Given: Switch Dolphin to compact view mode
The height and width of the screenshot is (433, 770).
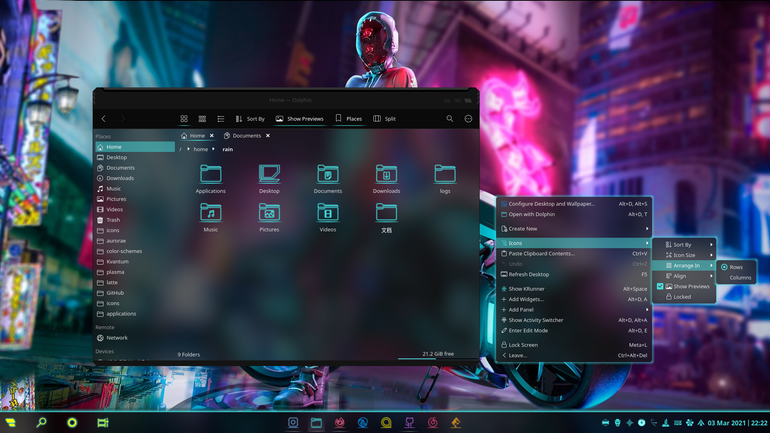Looking at the screenshot, I should (202, 119).
